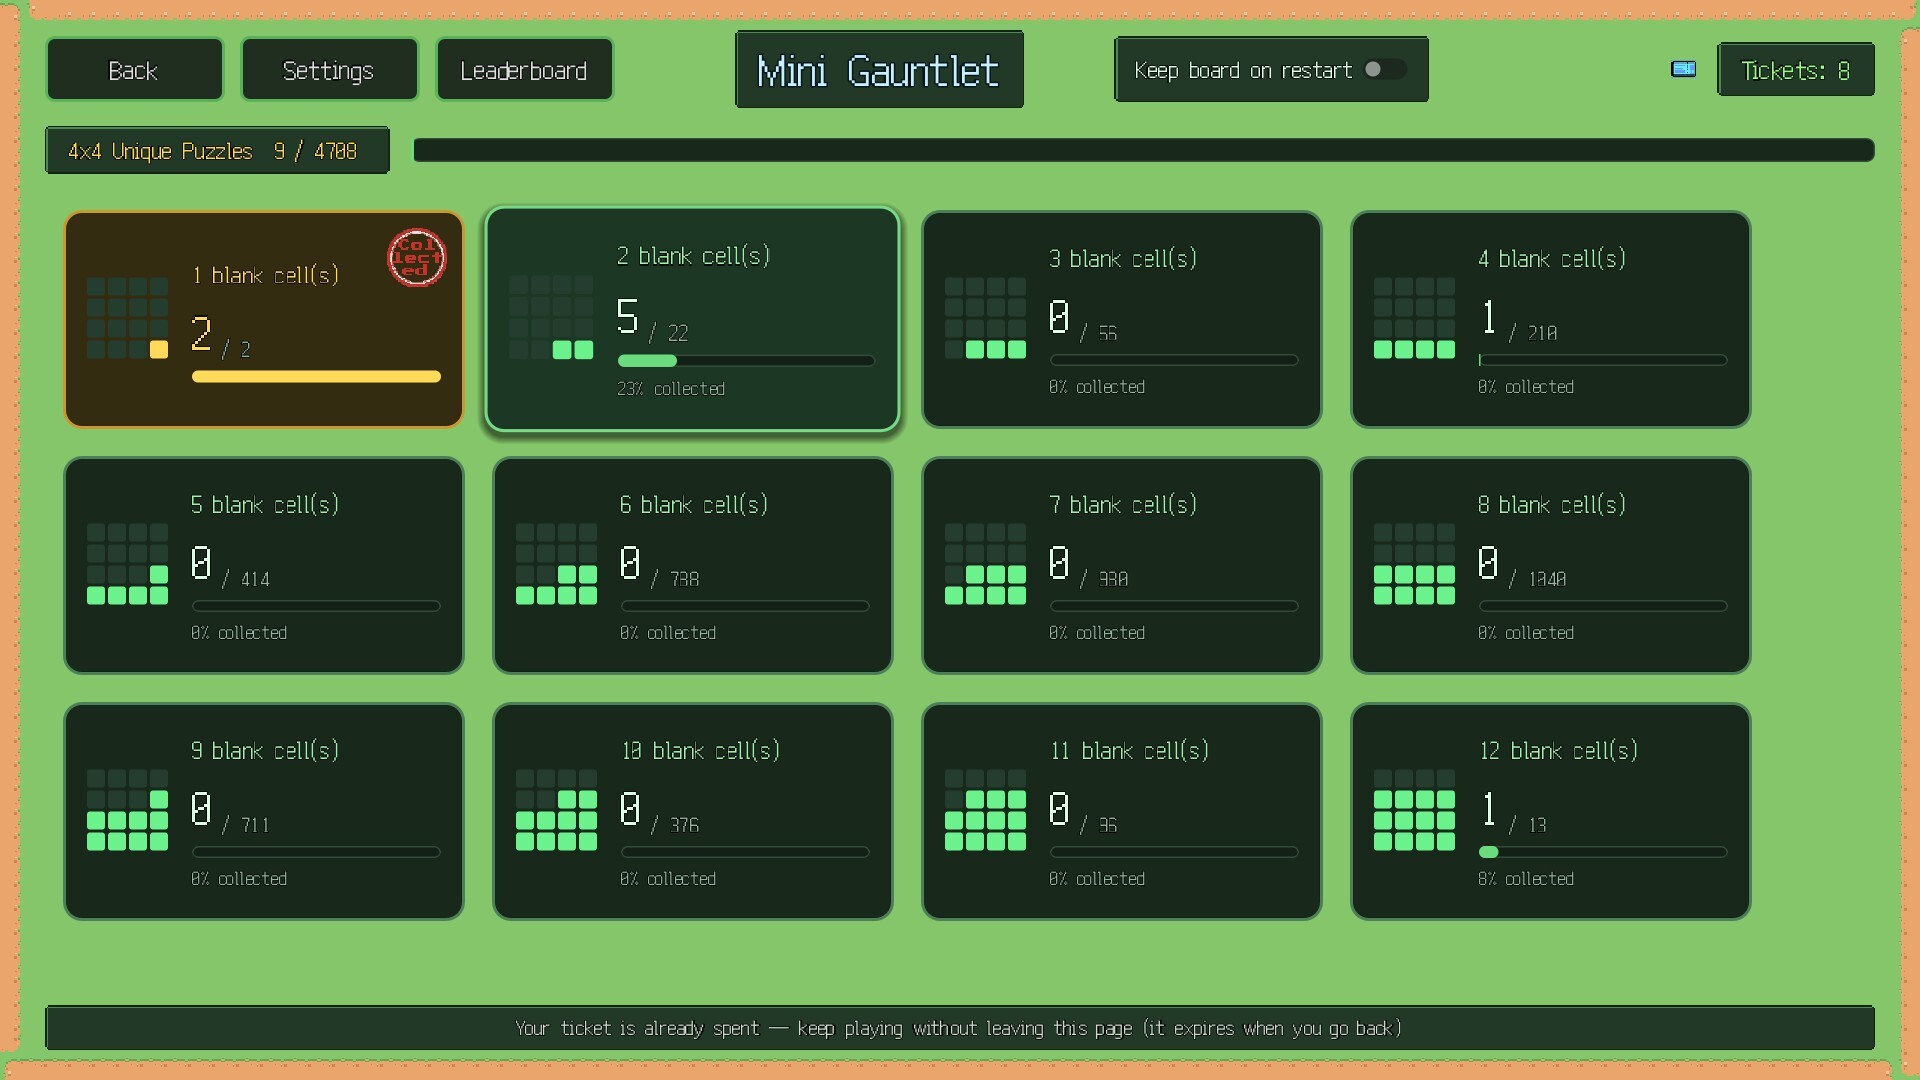Choose the '6 blank cell(s)' title
This screenshot has width=1920, height=1080.
tap(694, 505)
